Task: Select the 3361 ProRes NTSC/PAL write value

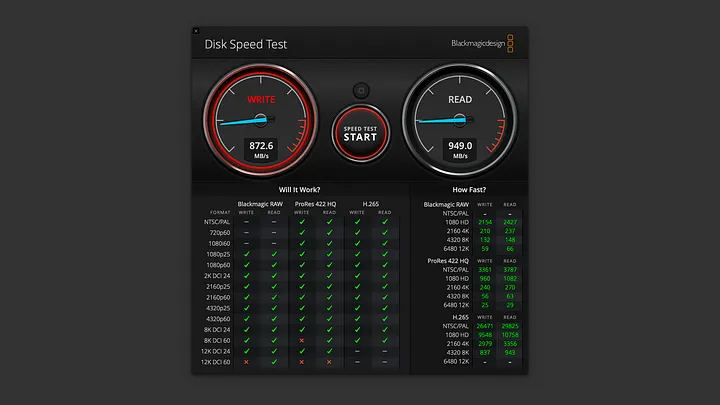Action: click(485, 270)
